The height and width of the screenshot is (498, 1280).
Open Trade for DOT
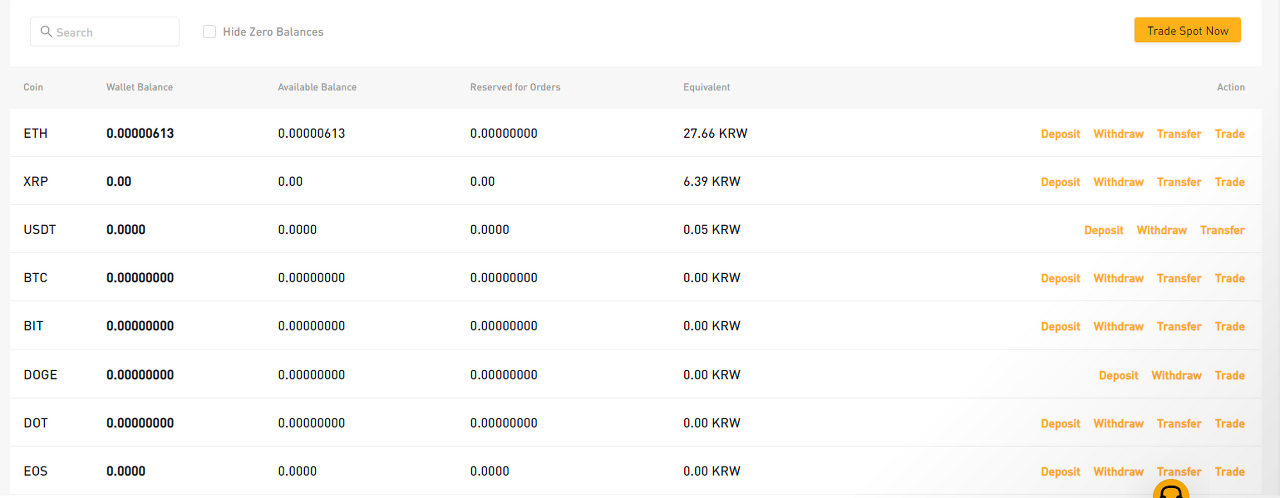pos(1229,423)
